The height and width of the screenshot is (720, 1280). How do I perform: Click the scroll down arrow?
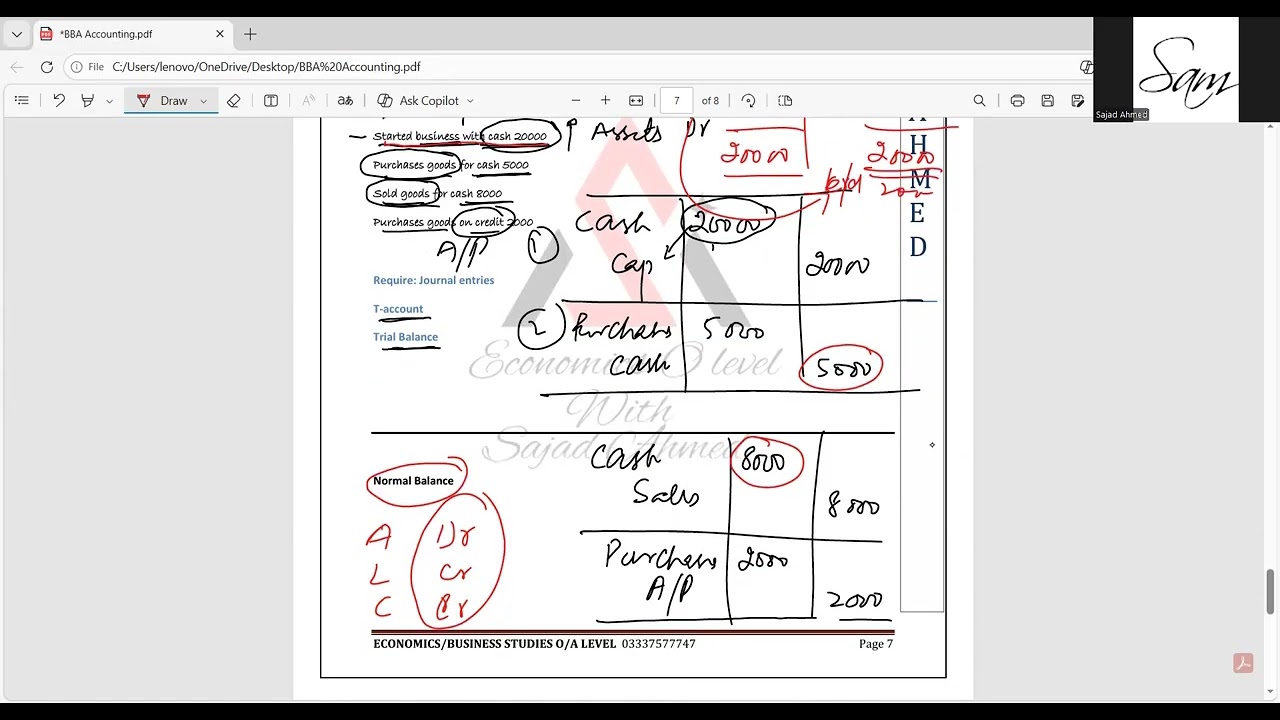click(x=1271, y=690)
